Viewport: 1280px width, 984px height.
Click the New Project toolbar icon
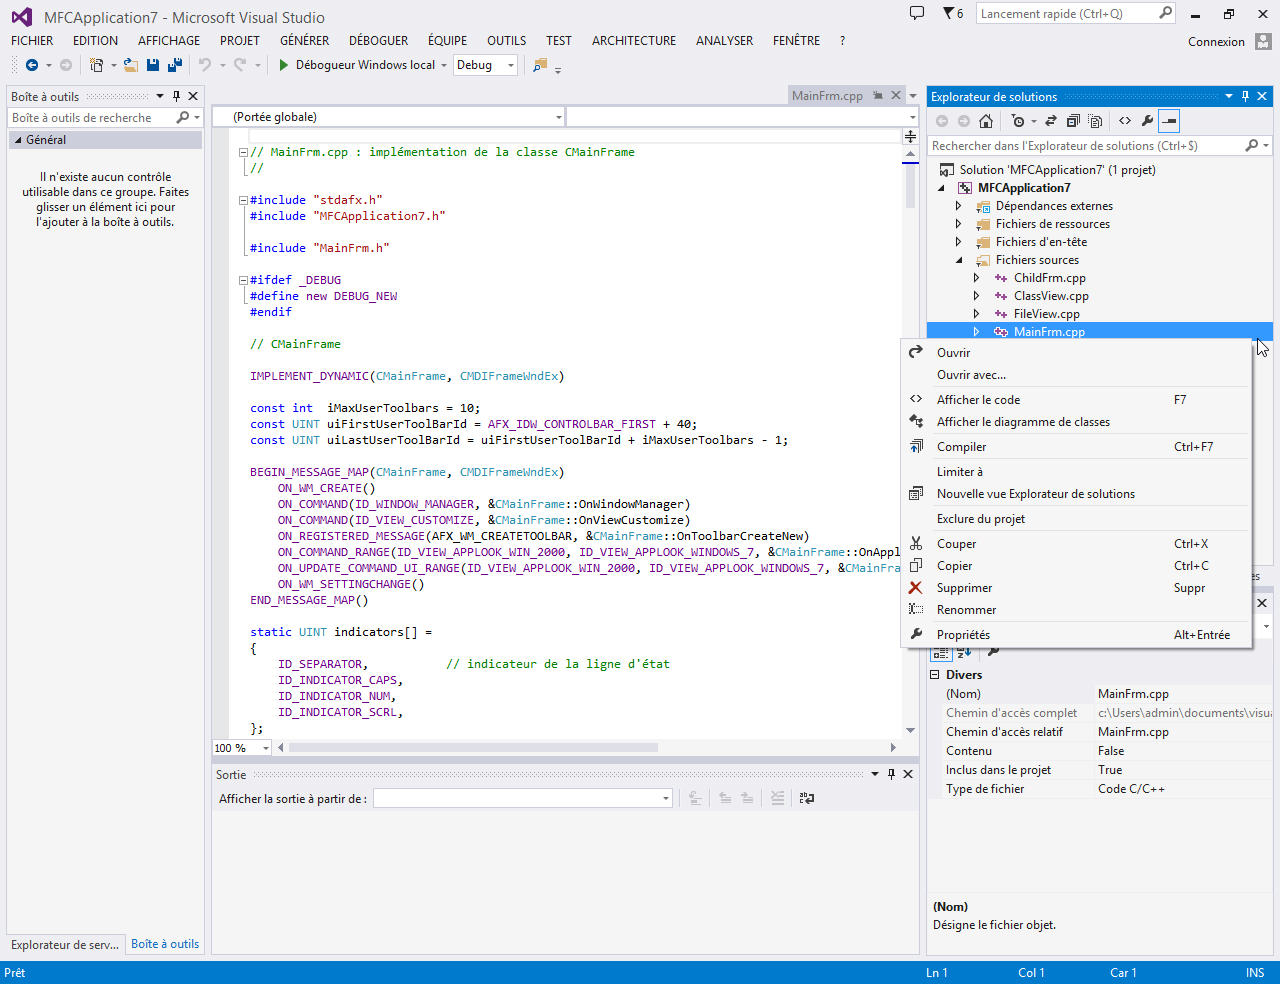coord(96,65)
